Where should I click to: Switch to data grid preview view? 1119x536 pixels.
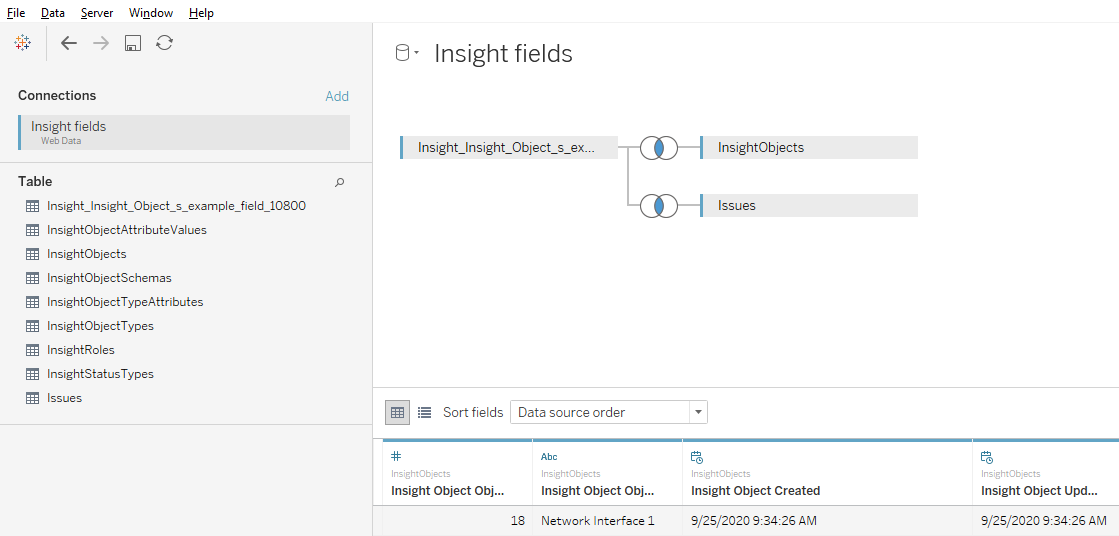(x=397, y=412)
